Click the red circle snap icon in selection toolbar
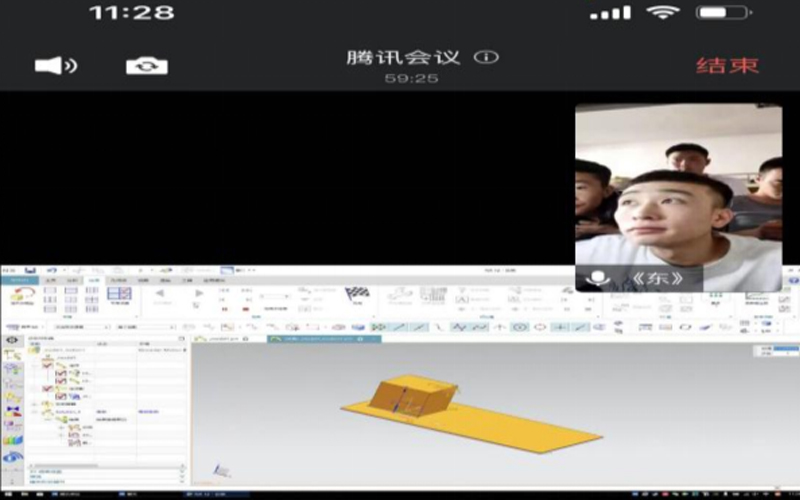The width and height of the screenshot is (800, 500). 540,327
